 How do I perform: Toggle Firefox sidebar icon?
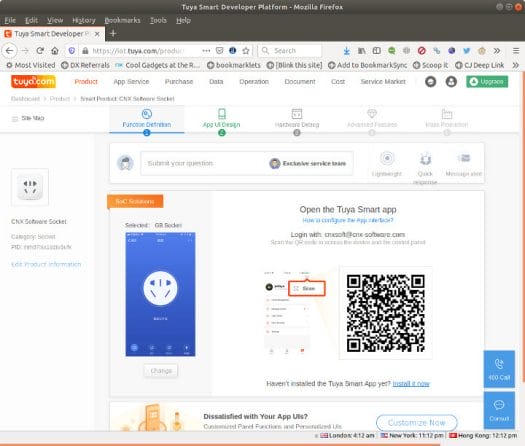[x=377, y=51]
